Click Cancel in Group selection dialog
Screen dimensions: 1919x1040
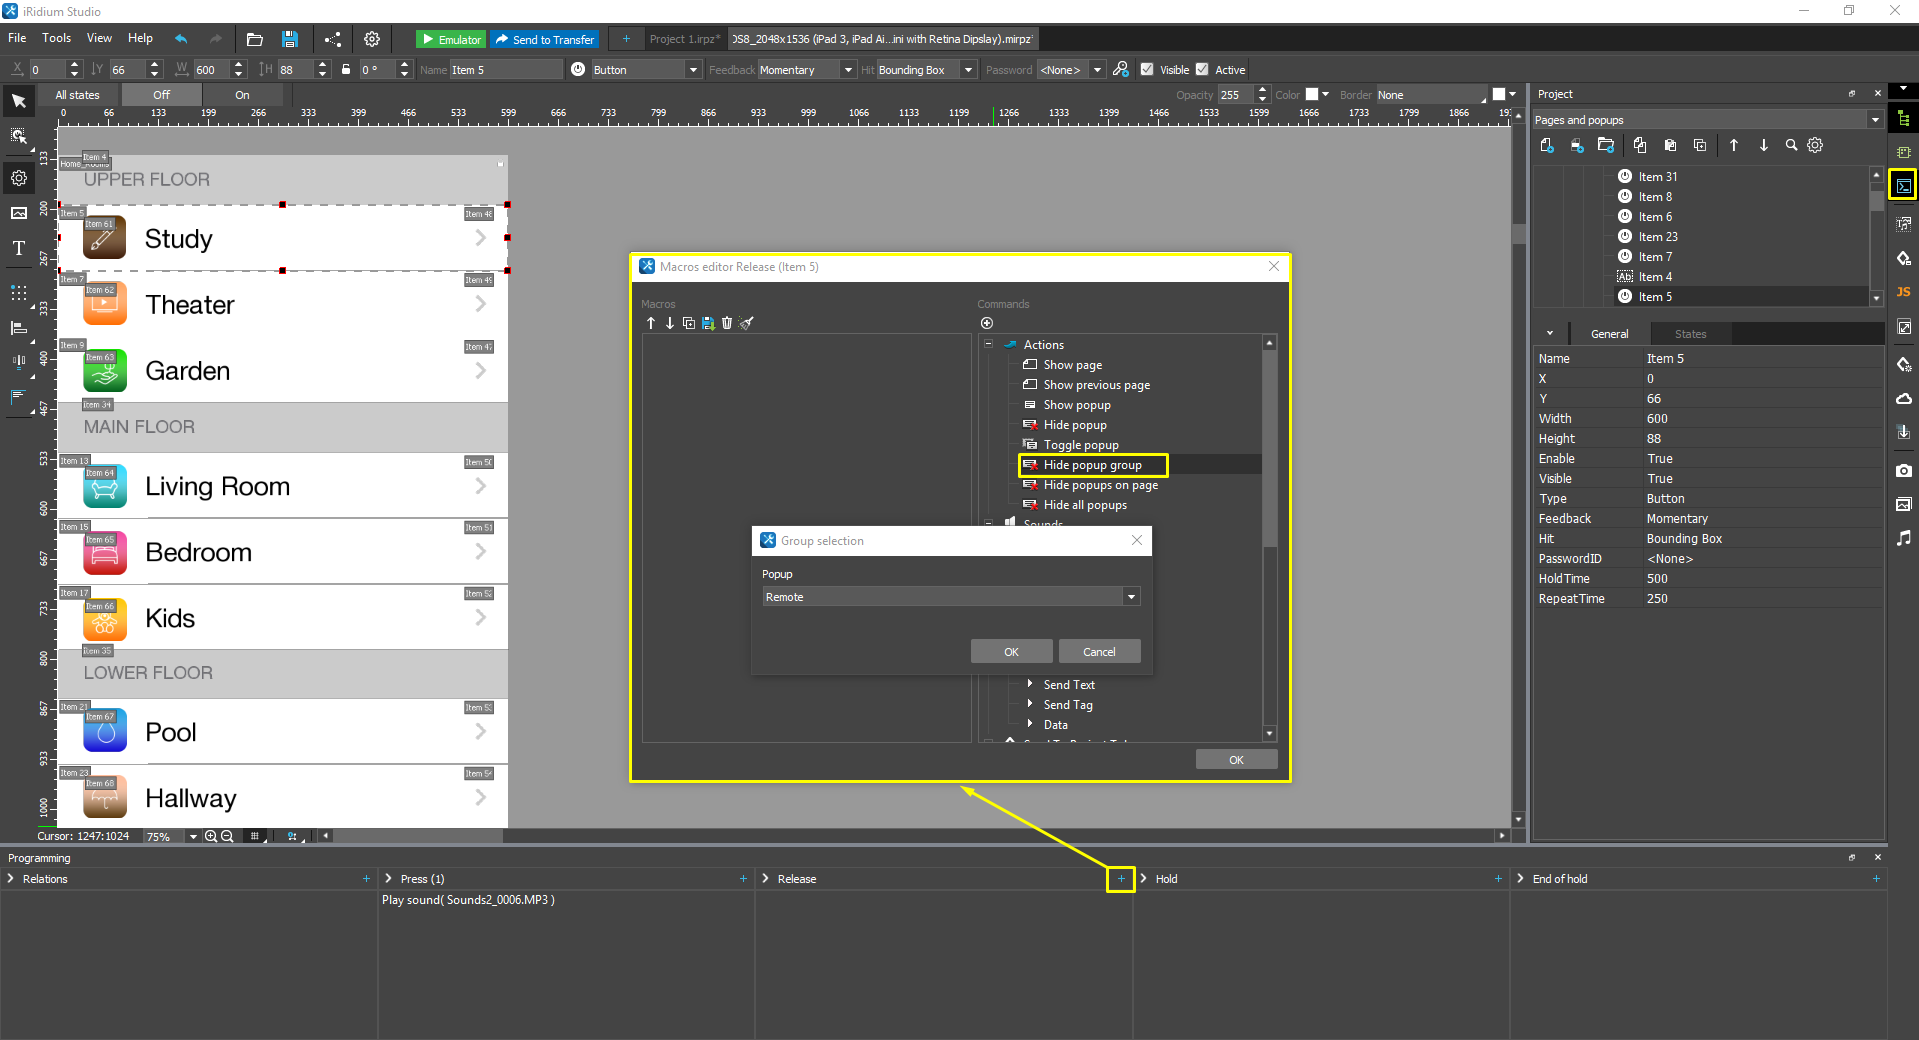click(x=1099, y=652)
